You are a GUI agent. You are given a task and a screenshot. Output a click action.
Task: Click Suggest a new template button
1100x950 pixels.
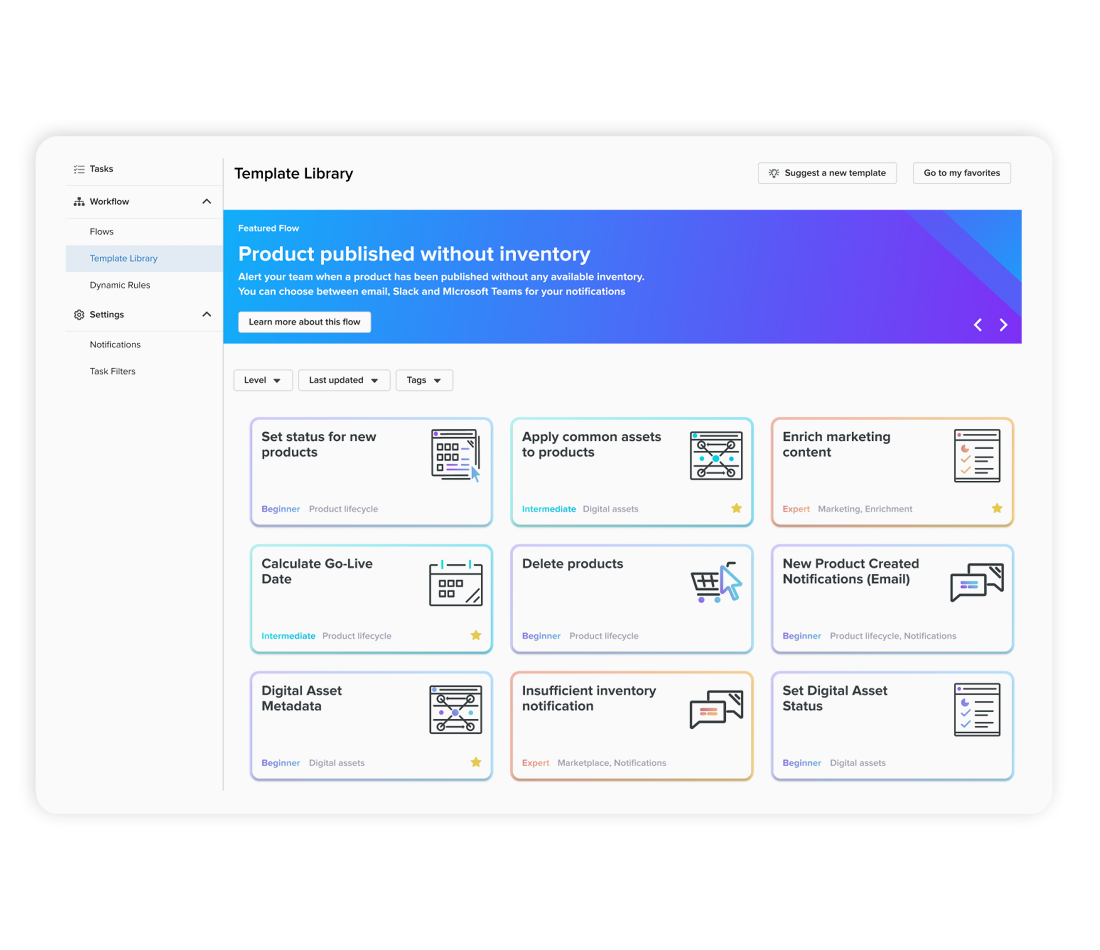pyautogui.click(x=827, y=173)
